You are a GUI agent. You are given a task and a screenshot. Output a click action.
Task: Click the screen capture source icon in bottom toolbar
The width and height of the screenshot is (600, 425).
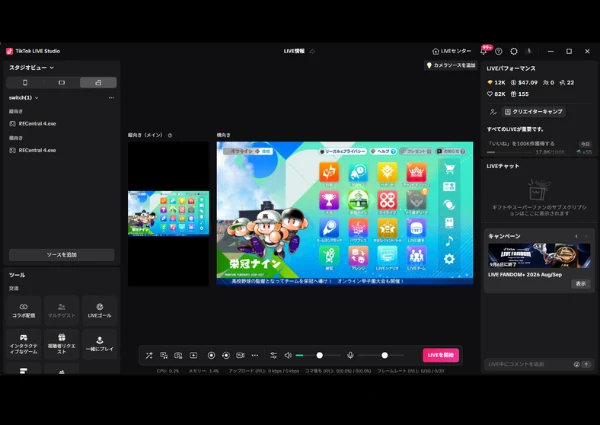(164, 355)
